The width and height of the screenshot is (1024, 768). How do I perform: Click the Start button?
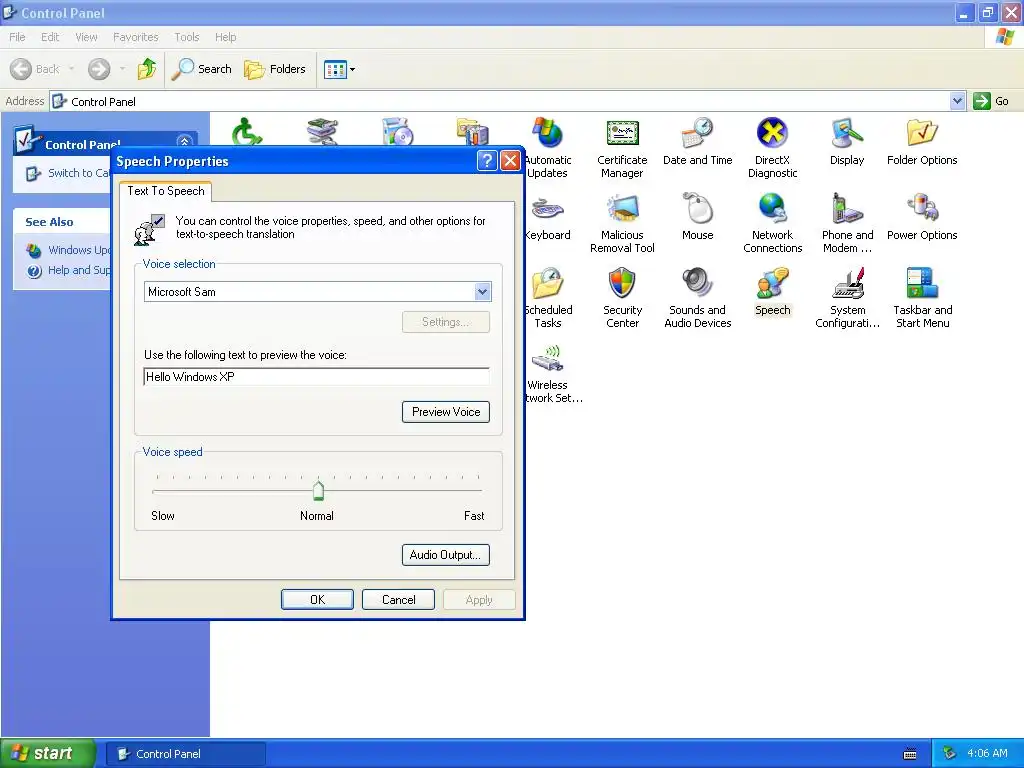coord(48,753)
